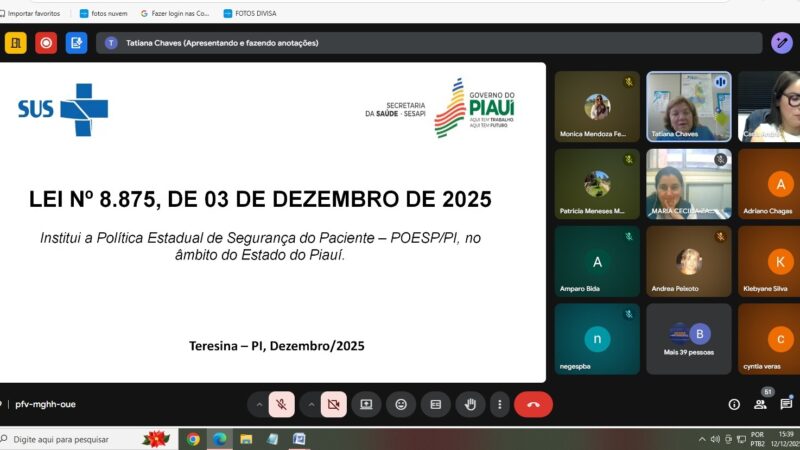Select Tatiana Chaves video tile
Image resolution: width=800 pixels, height=450 pixels.
(689, 106)
